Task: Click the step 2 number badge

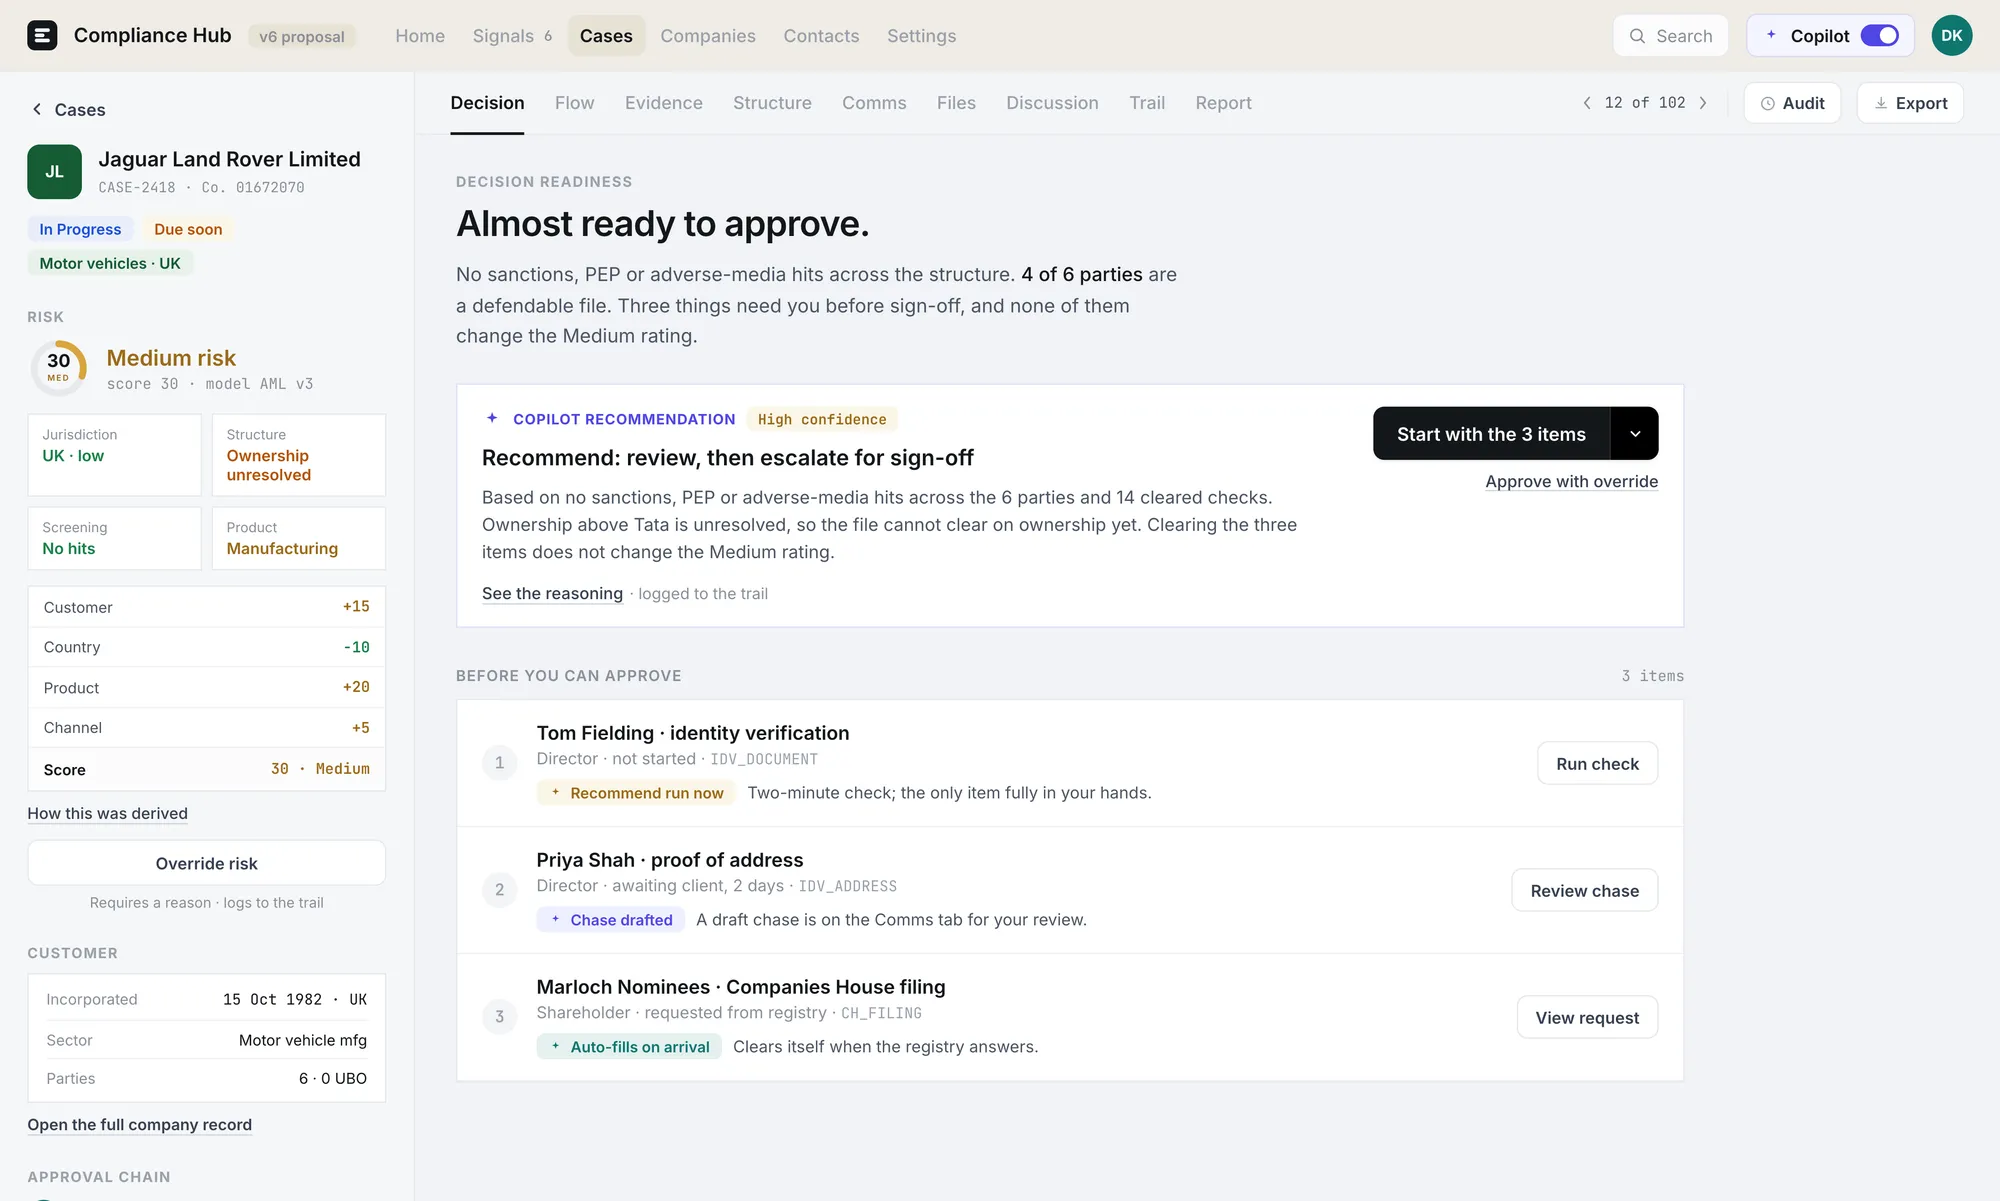Action: [x=499, y=890]
